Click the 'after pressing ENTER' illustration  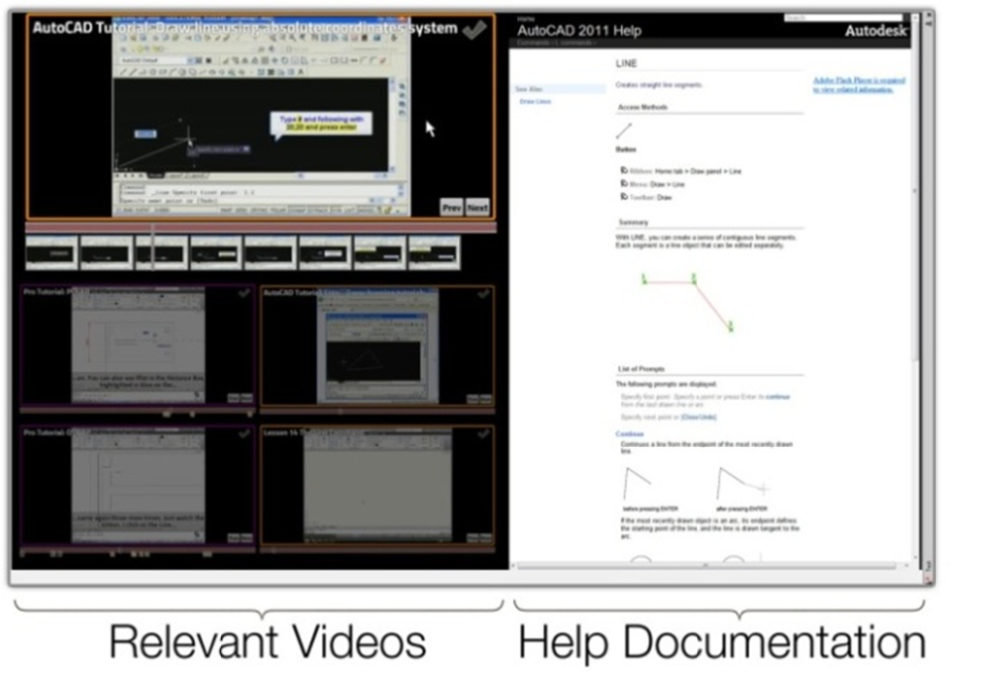coord(743,483)
